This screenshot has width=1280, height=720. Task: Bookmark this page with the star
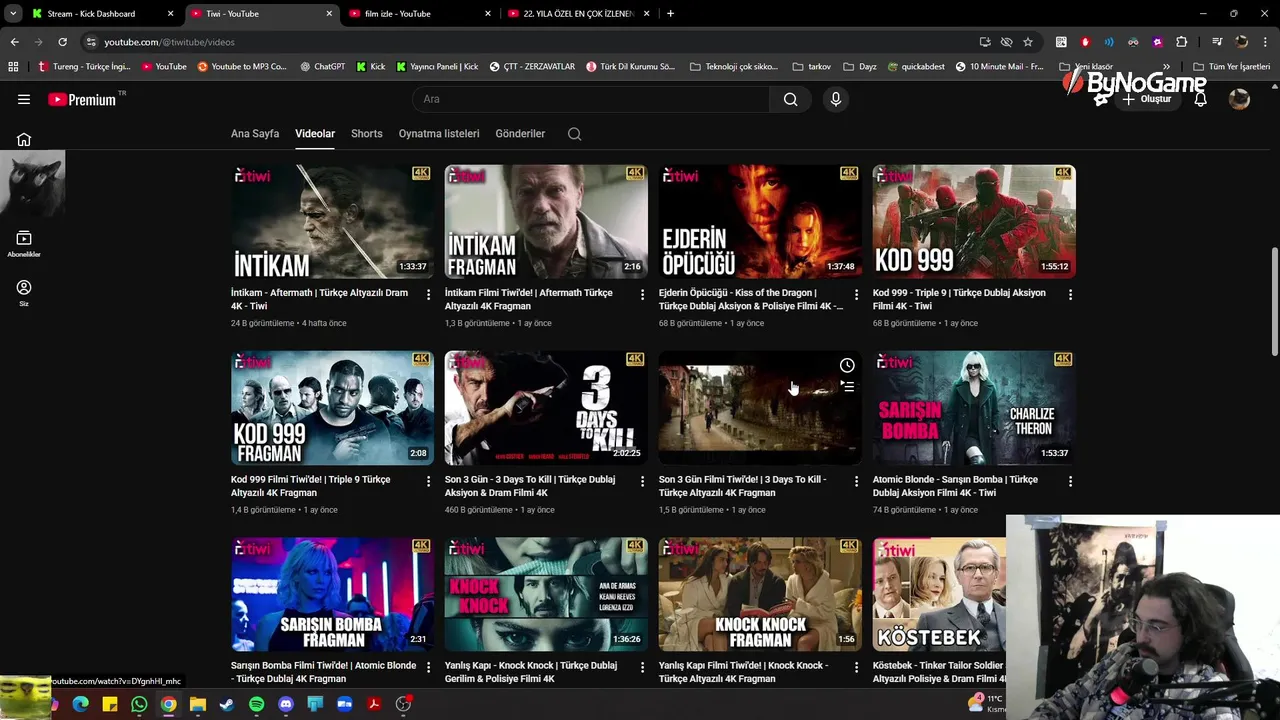(x=1027, y=42)
